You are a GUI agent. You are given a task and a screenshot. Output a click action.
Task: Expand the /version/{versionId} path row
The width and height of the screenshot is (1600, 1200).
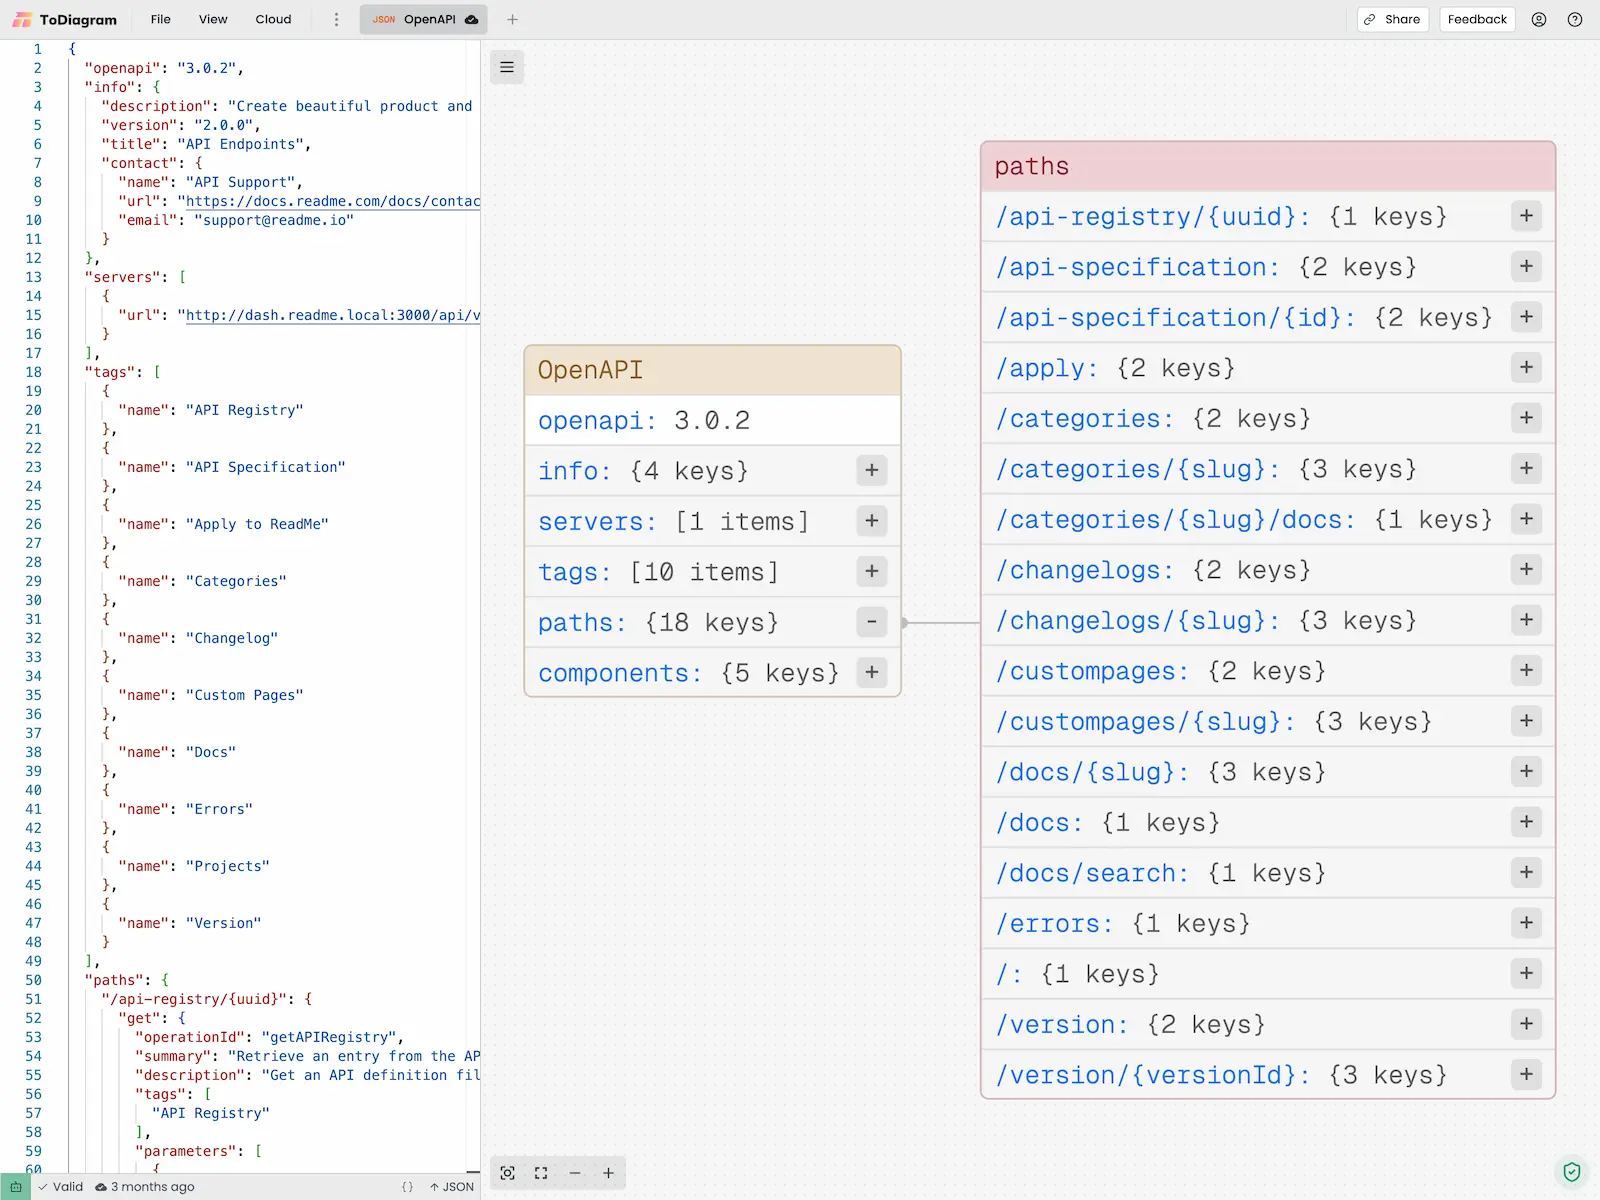click(x=1526, y=1074)
